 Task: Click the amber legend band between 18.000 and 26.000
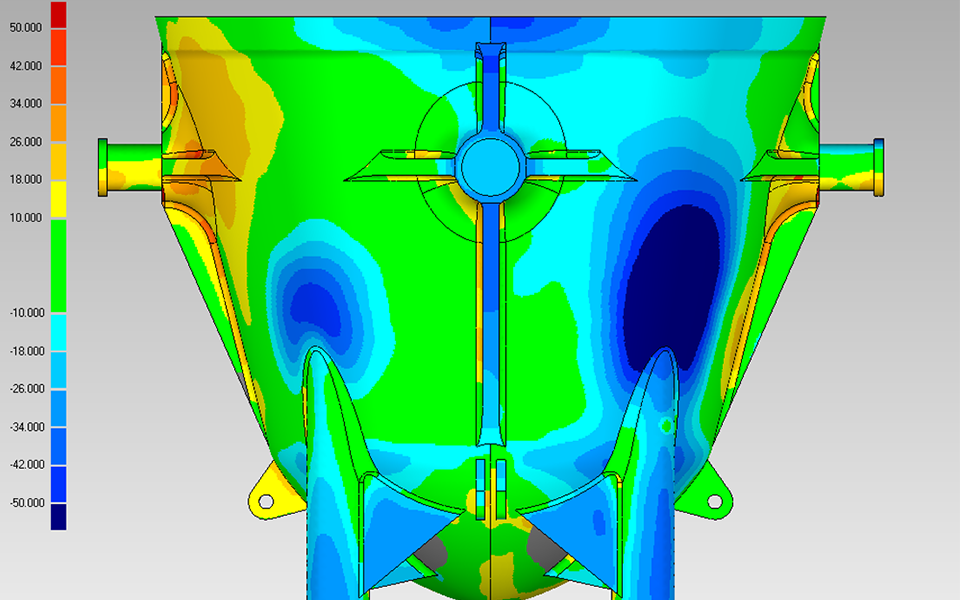(58, 161)
